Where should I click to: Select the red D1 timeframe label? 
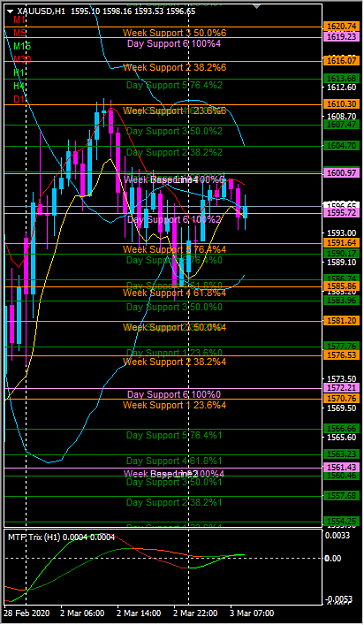[x=19, y=99]
